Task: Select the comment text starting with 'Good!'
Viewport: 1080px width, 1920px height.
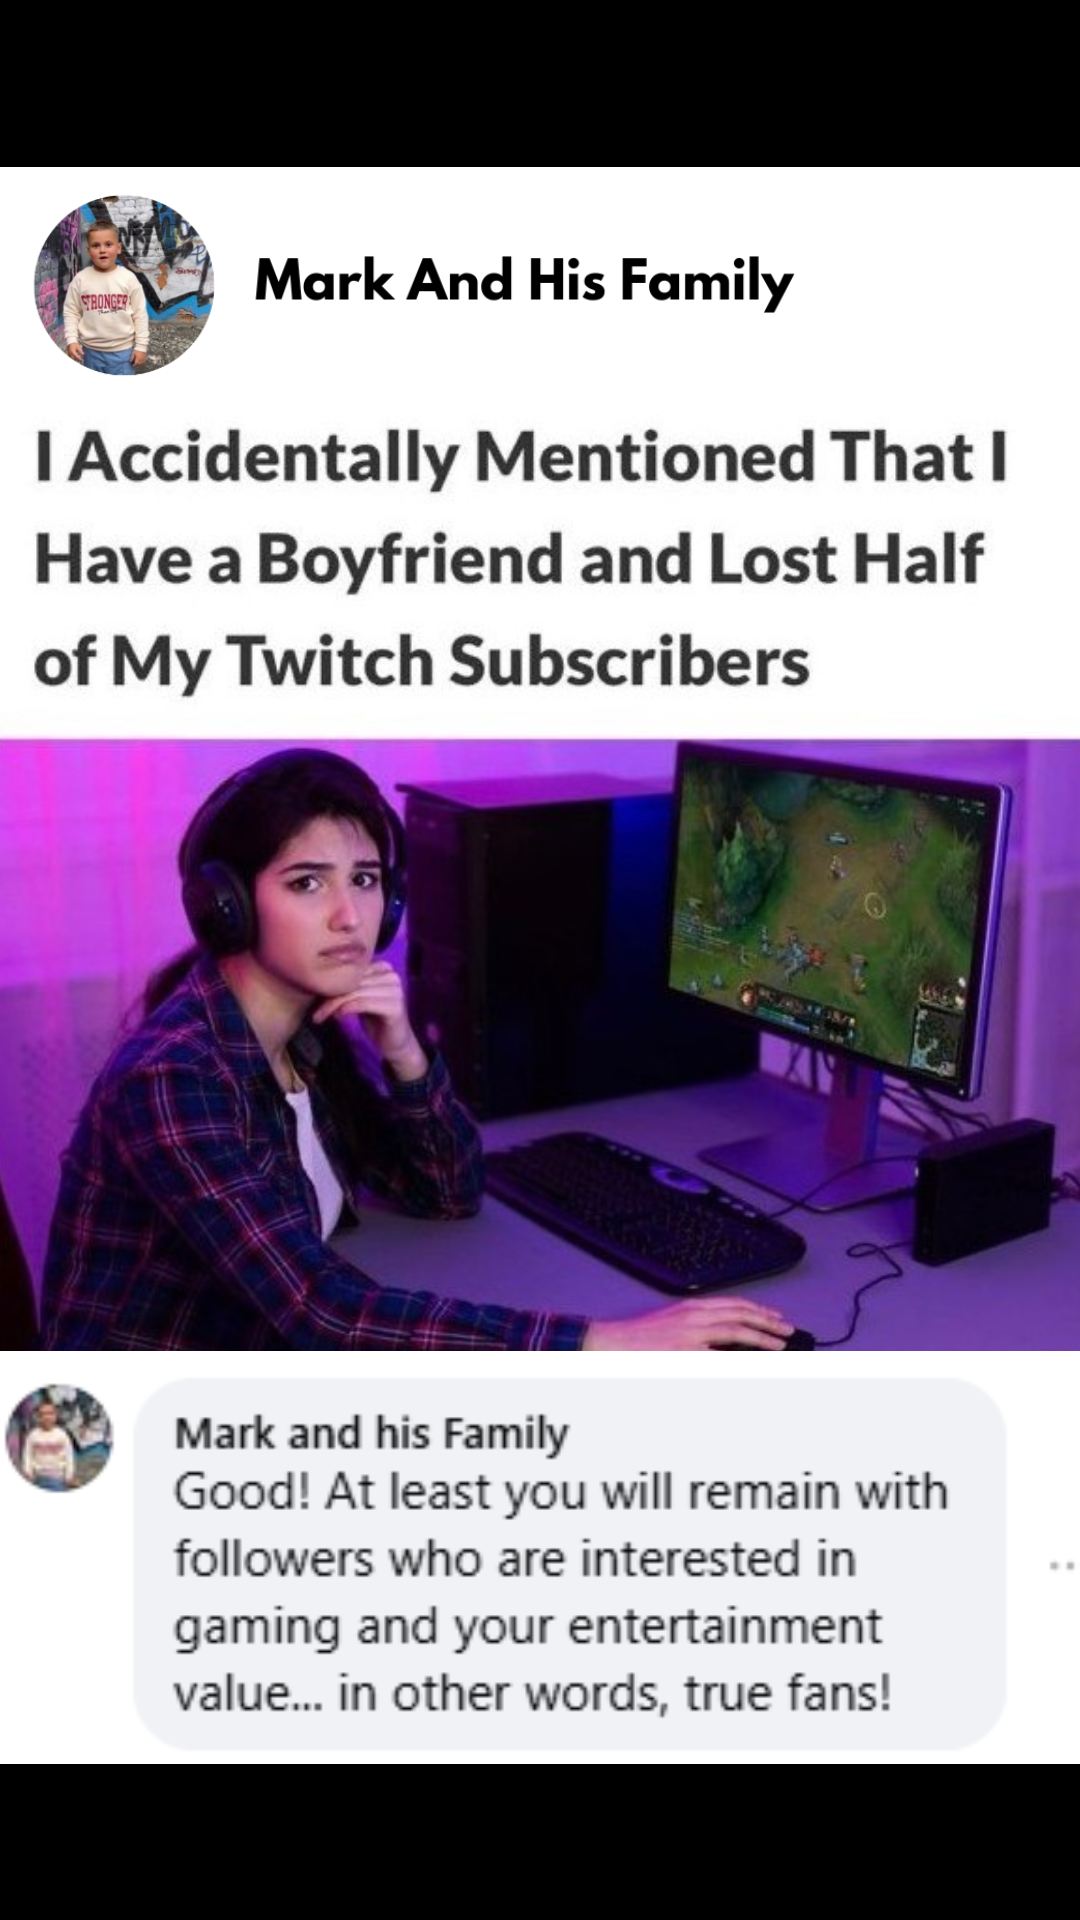Action: 560,1592
